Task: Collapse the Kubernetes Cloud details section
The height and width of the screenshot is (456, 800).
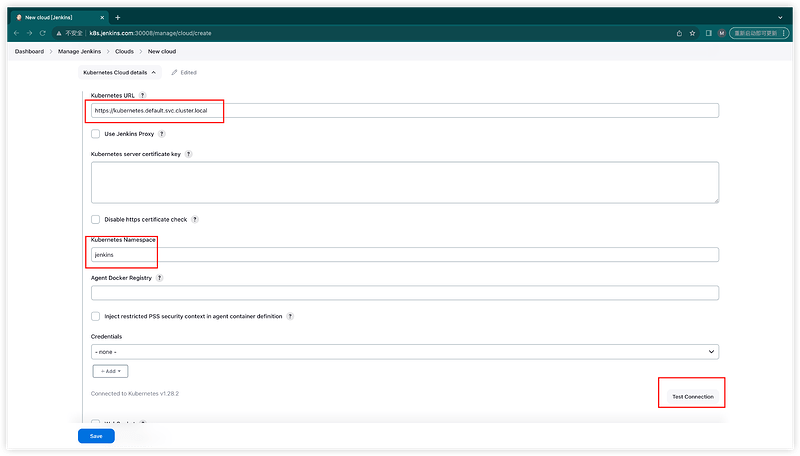Action: (119, 72)
